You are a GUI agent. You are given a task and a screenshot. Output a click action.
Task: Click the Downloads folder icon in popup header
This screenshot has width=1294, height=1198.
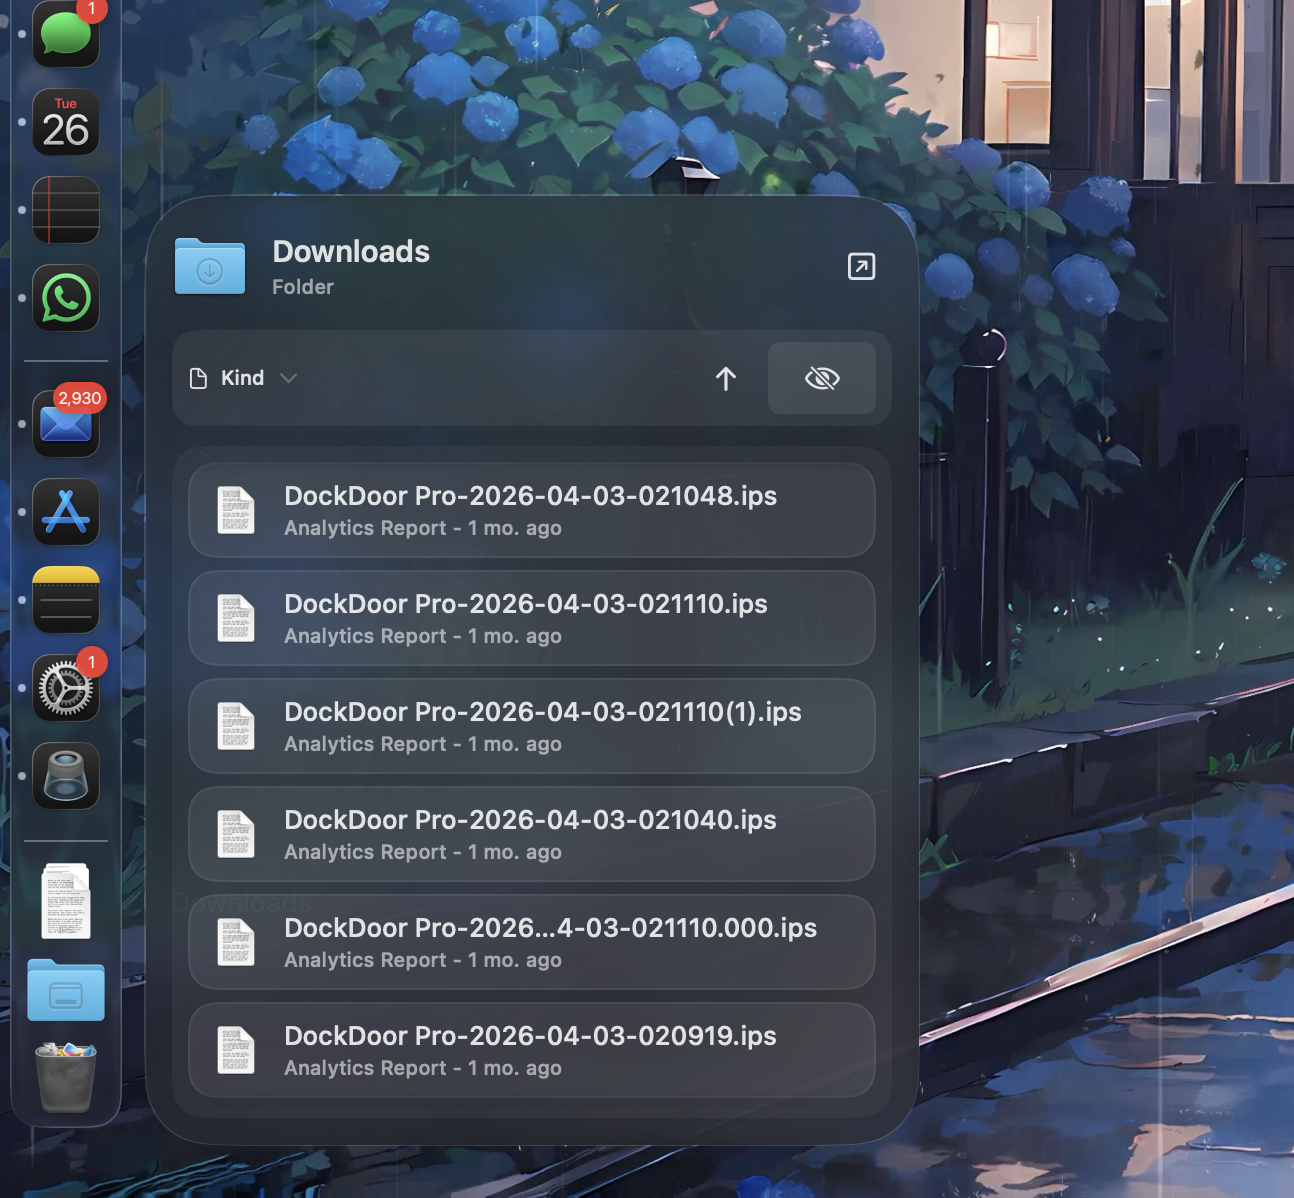coord(210,266)
